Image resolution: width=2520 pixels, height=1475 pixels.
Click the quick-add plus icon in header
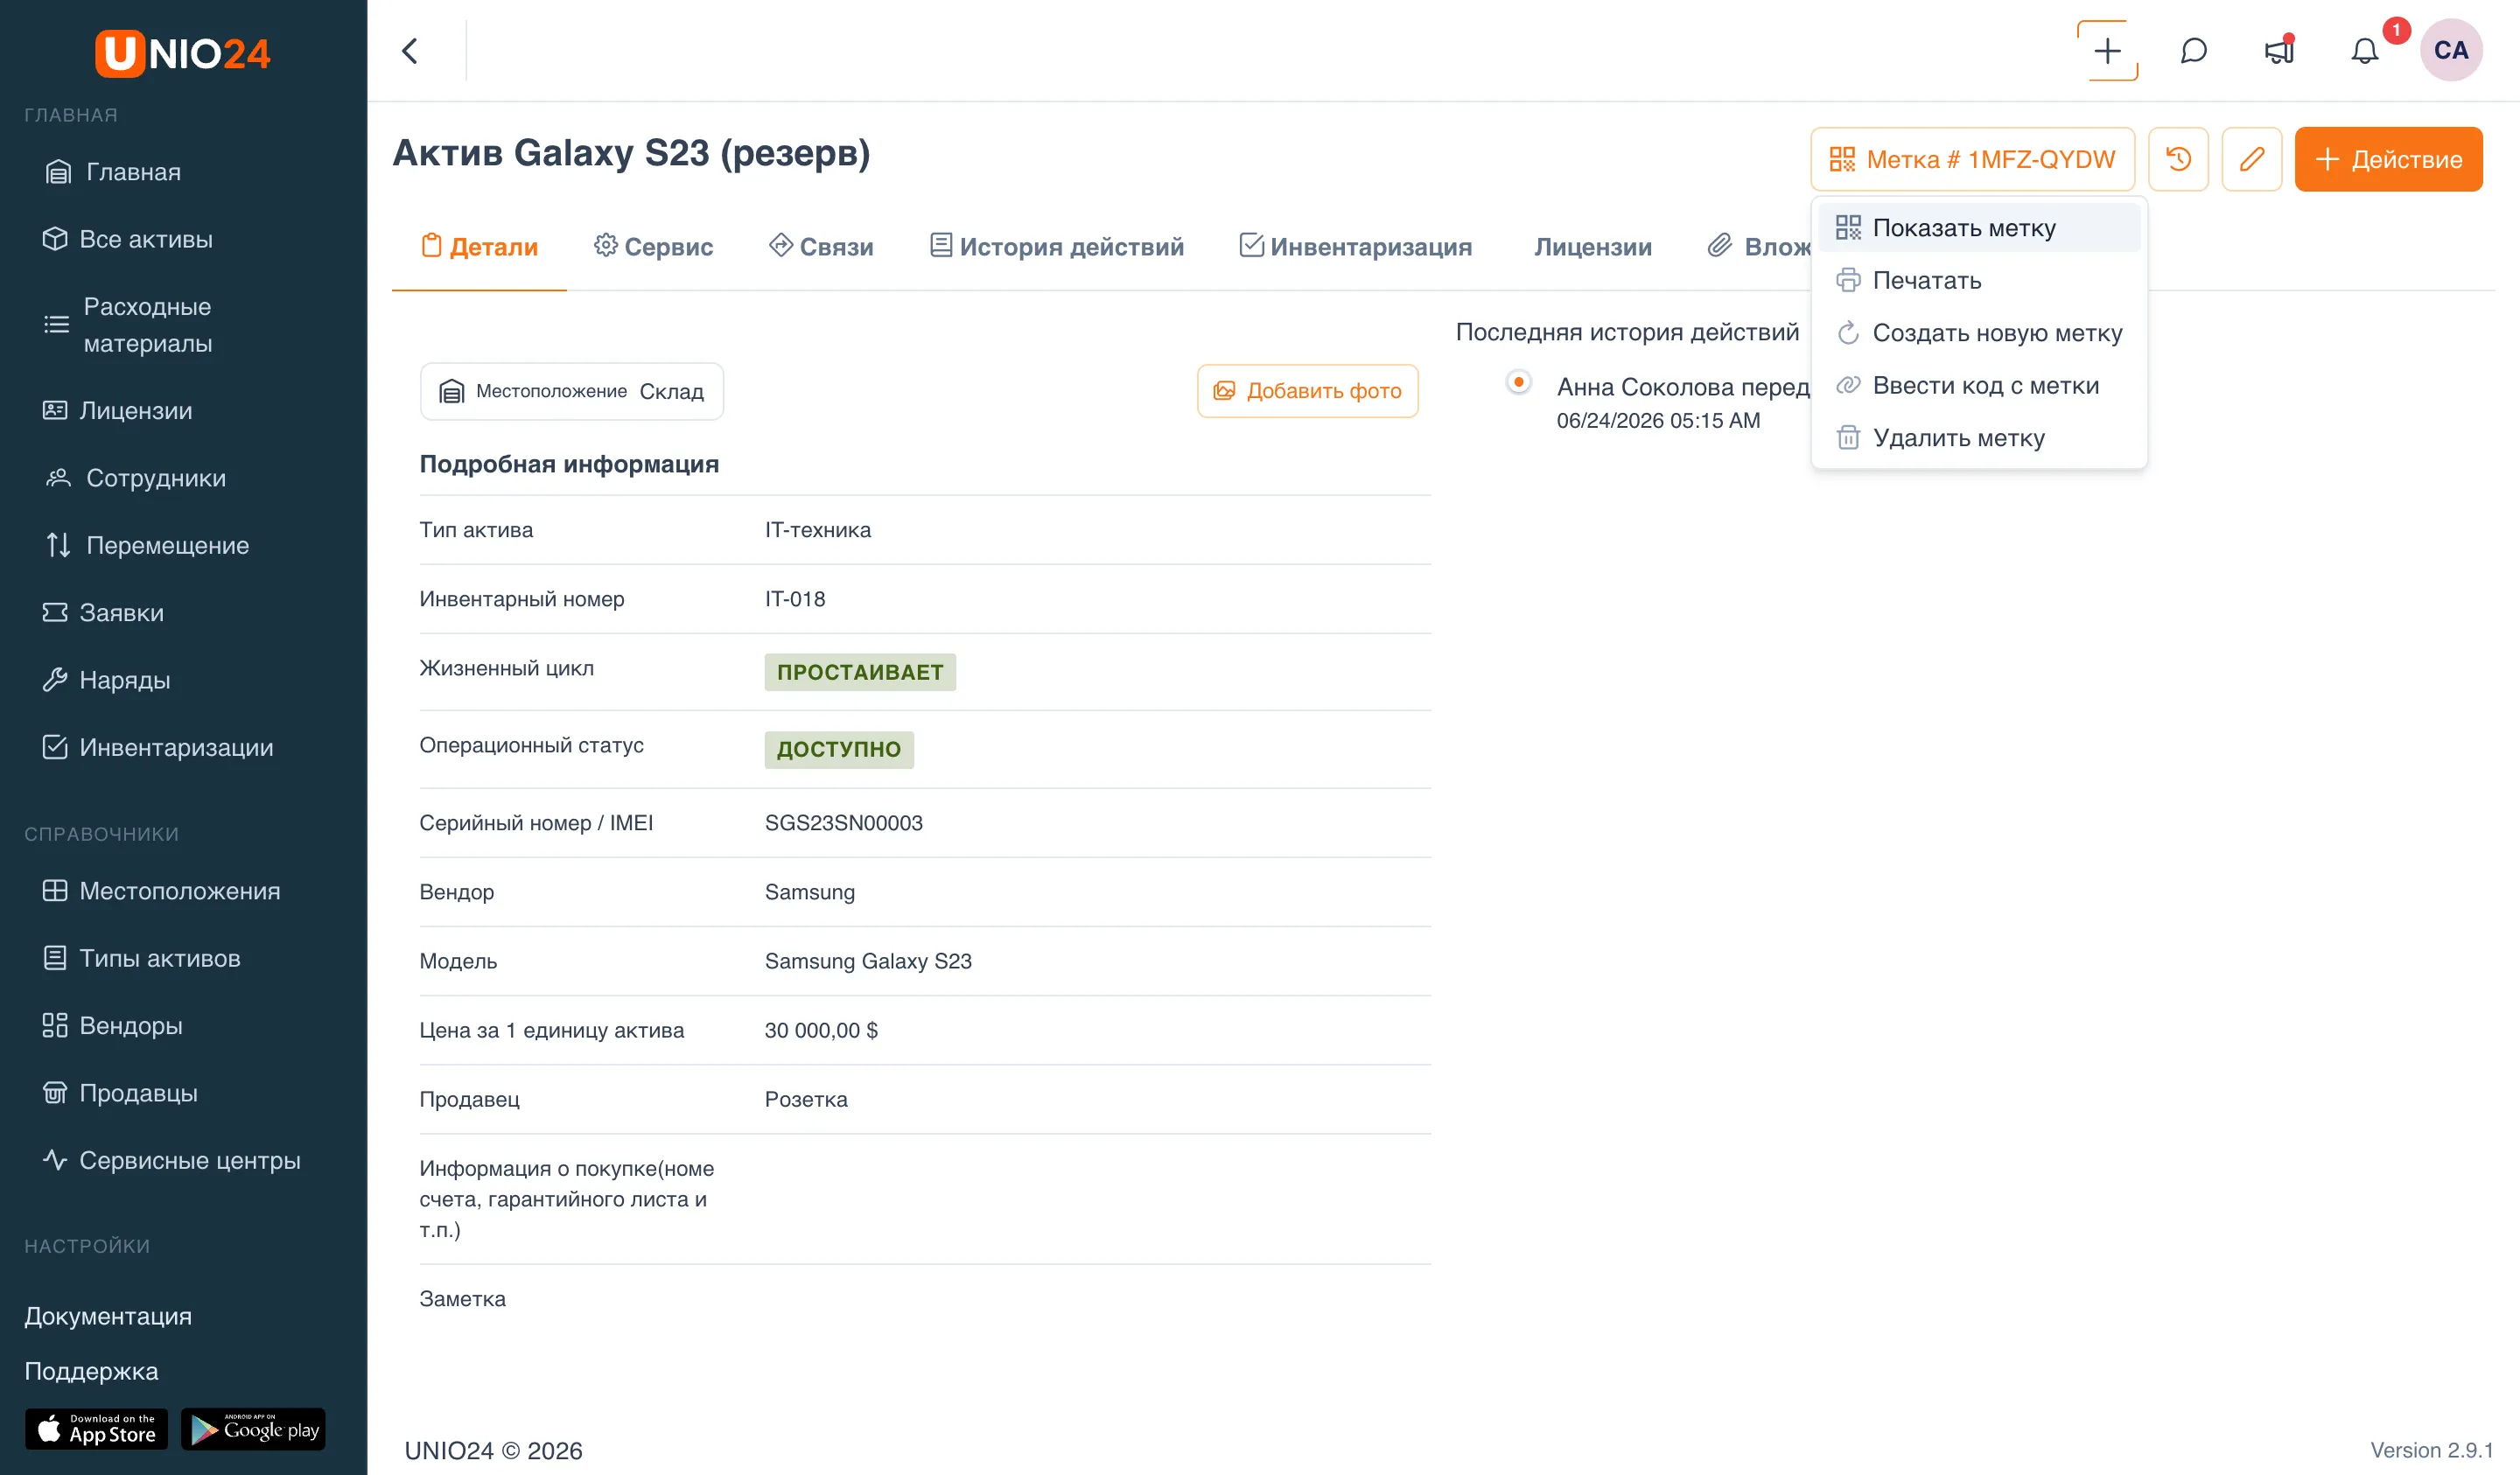[2107, 50]
